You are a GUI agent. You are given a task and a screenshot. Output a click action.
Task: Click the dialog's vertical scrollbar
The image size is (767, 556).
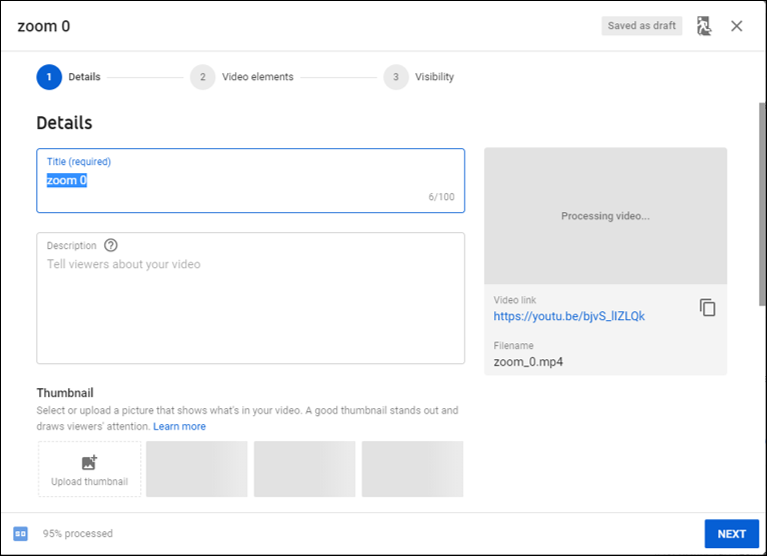click(762, 204)
